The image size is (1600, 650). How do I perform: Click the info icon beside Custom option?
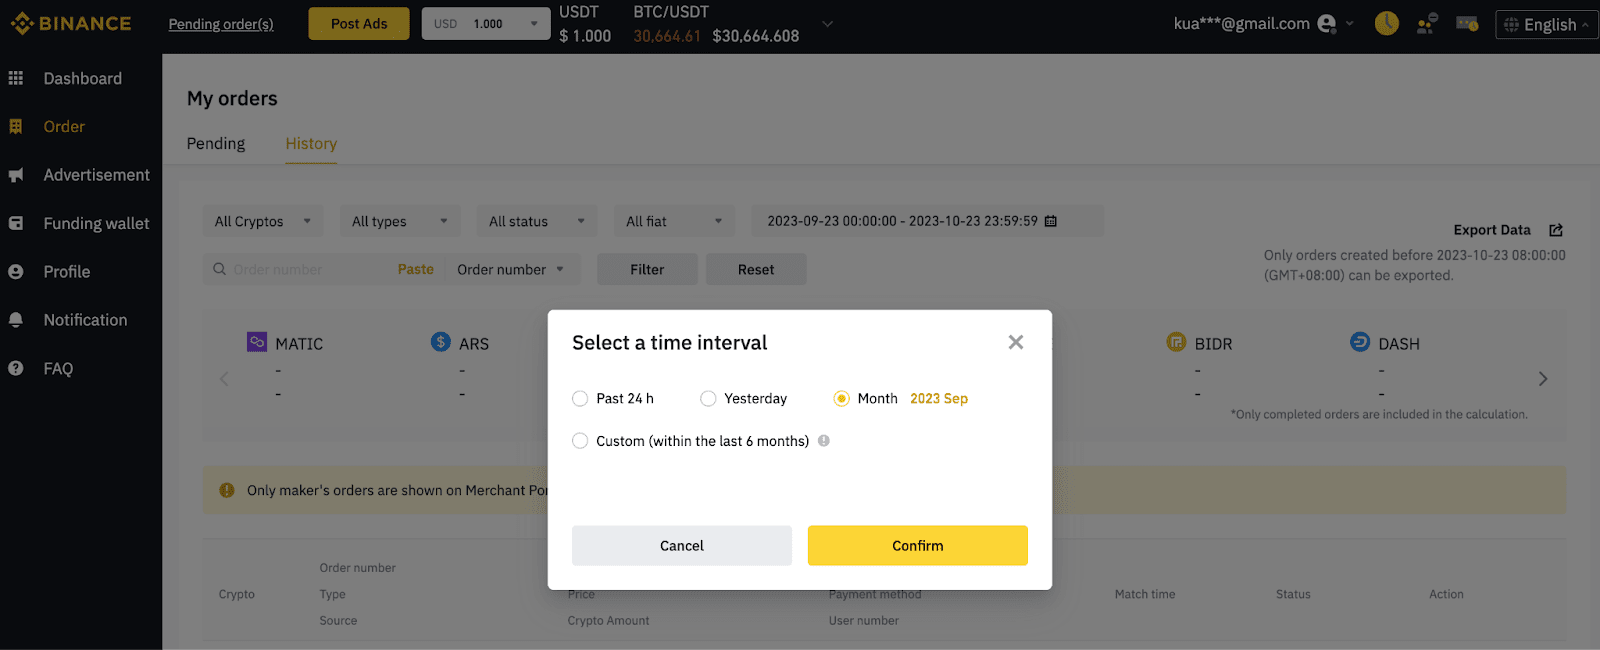(824, 440)
